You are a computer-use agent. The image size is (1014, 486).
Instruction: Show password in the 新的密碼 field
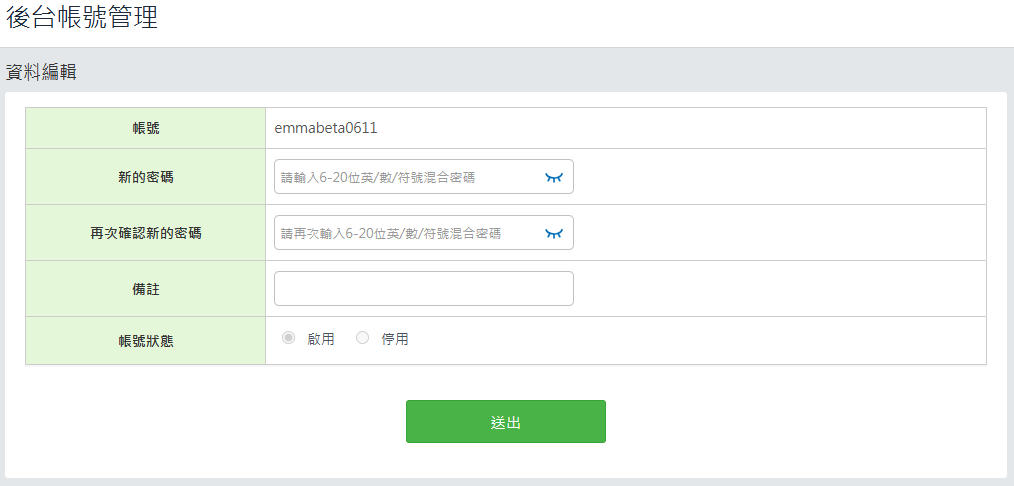point(554,177)
